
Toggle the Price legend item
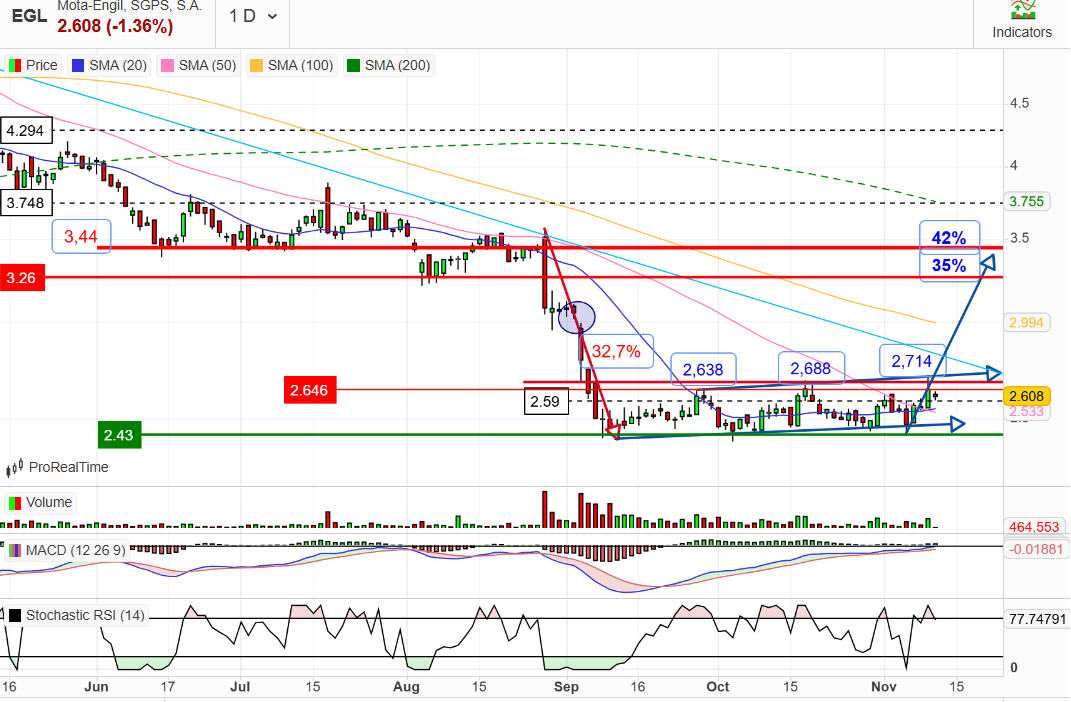[33, 66]
